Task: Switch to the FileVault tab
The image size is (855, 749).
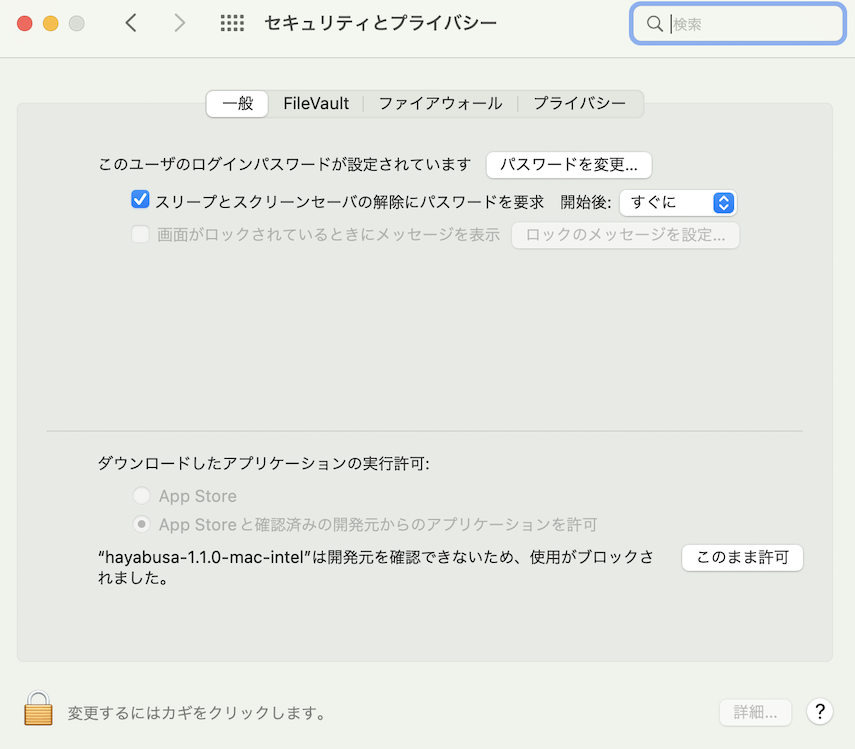Action: click(316, 103)
